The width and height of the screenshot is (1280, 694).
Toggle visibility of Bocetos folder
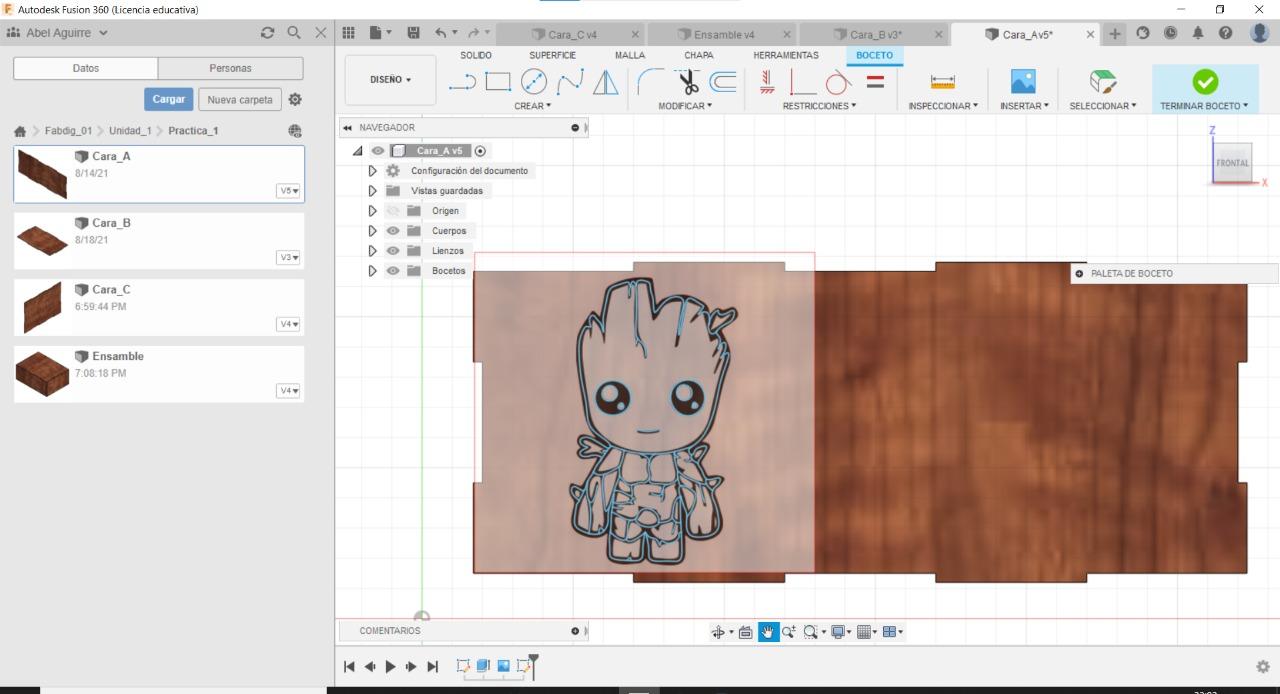[x=393, y=271]
